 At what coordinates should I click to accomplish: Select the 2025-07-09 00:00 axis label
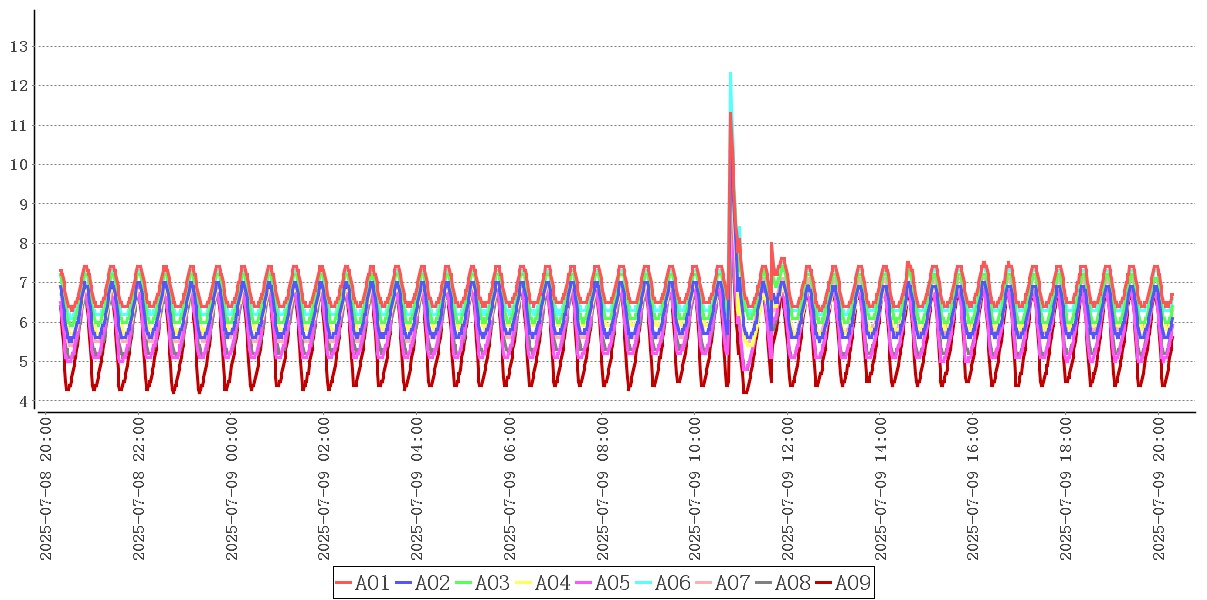(x=232, y=490)
